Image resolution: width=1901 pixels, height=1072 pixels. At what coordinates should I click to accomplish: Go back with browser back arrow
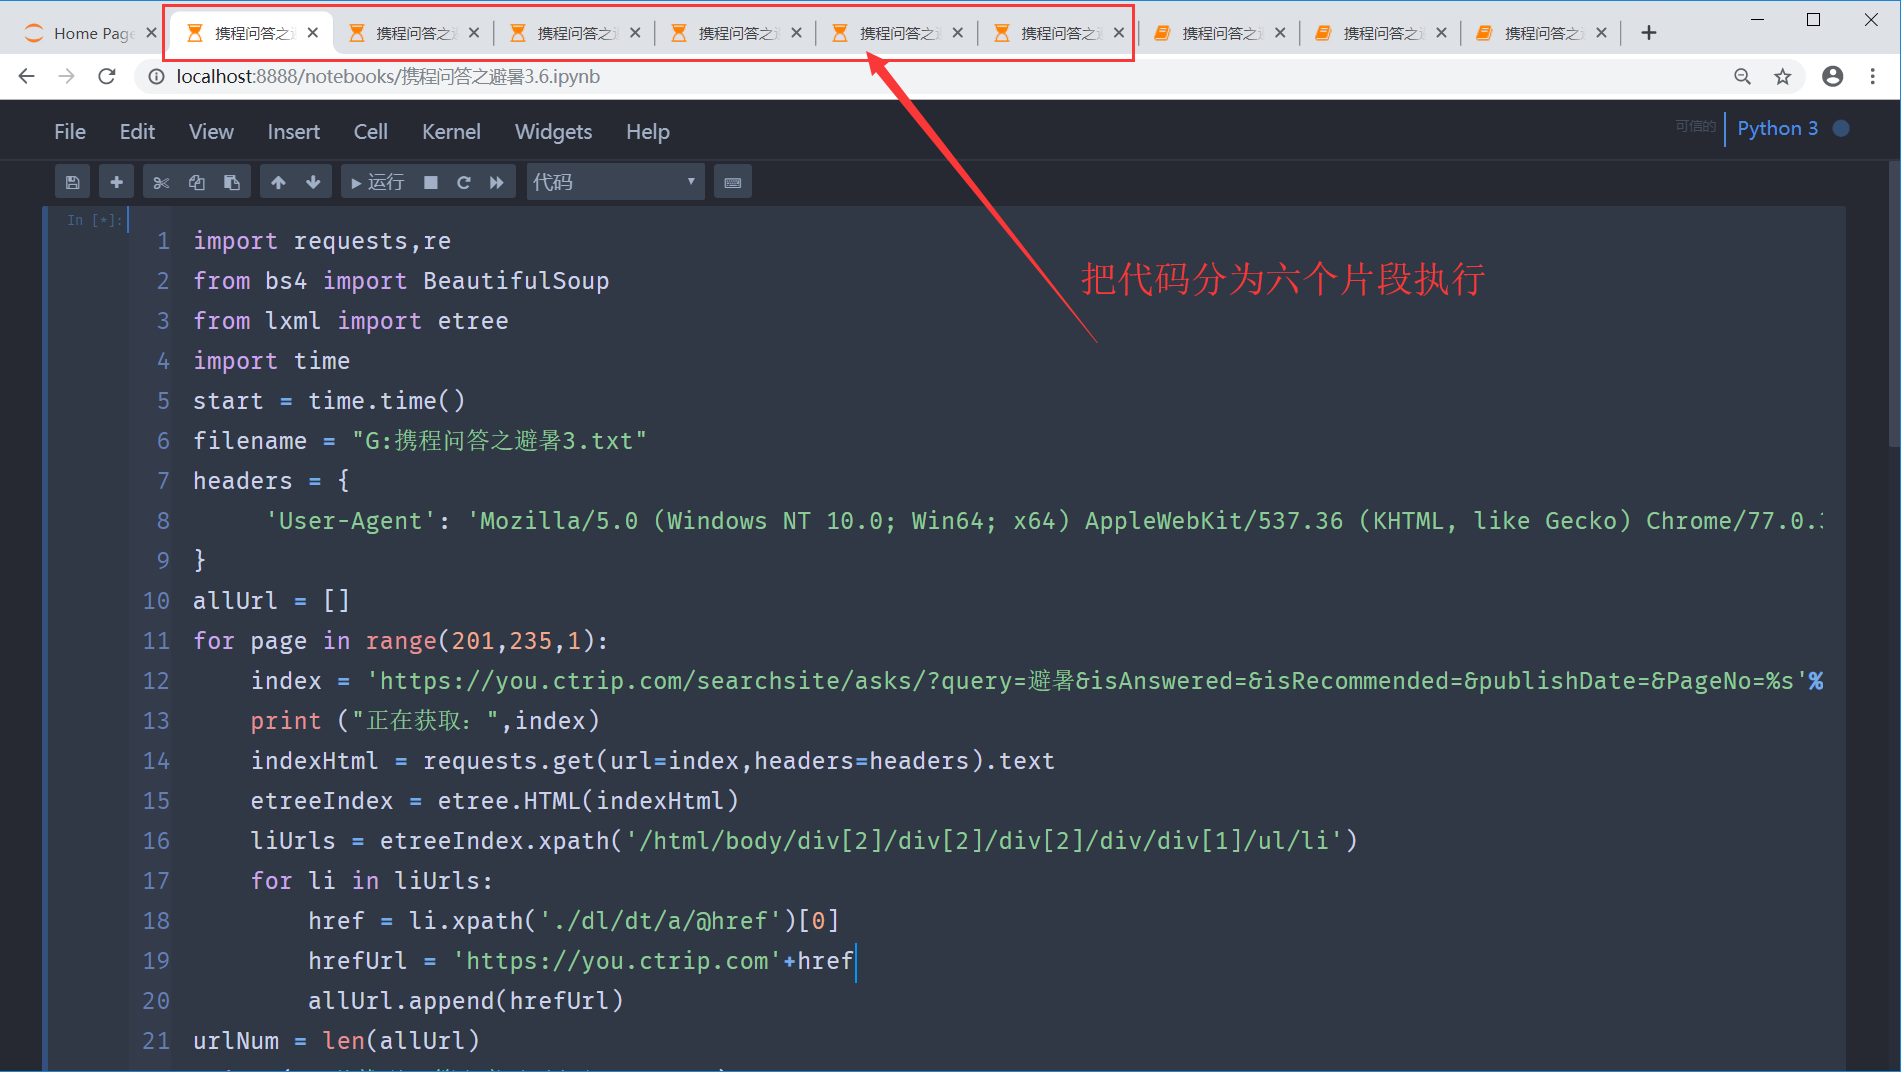[27, 76]
